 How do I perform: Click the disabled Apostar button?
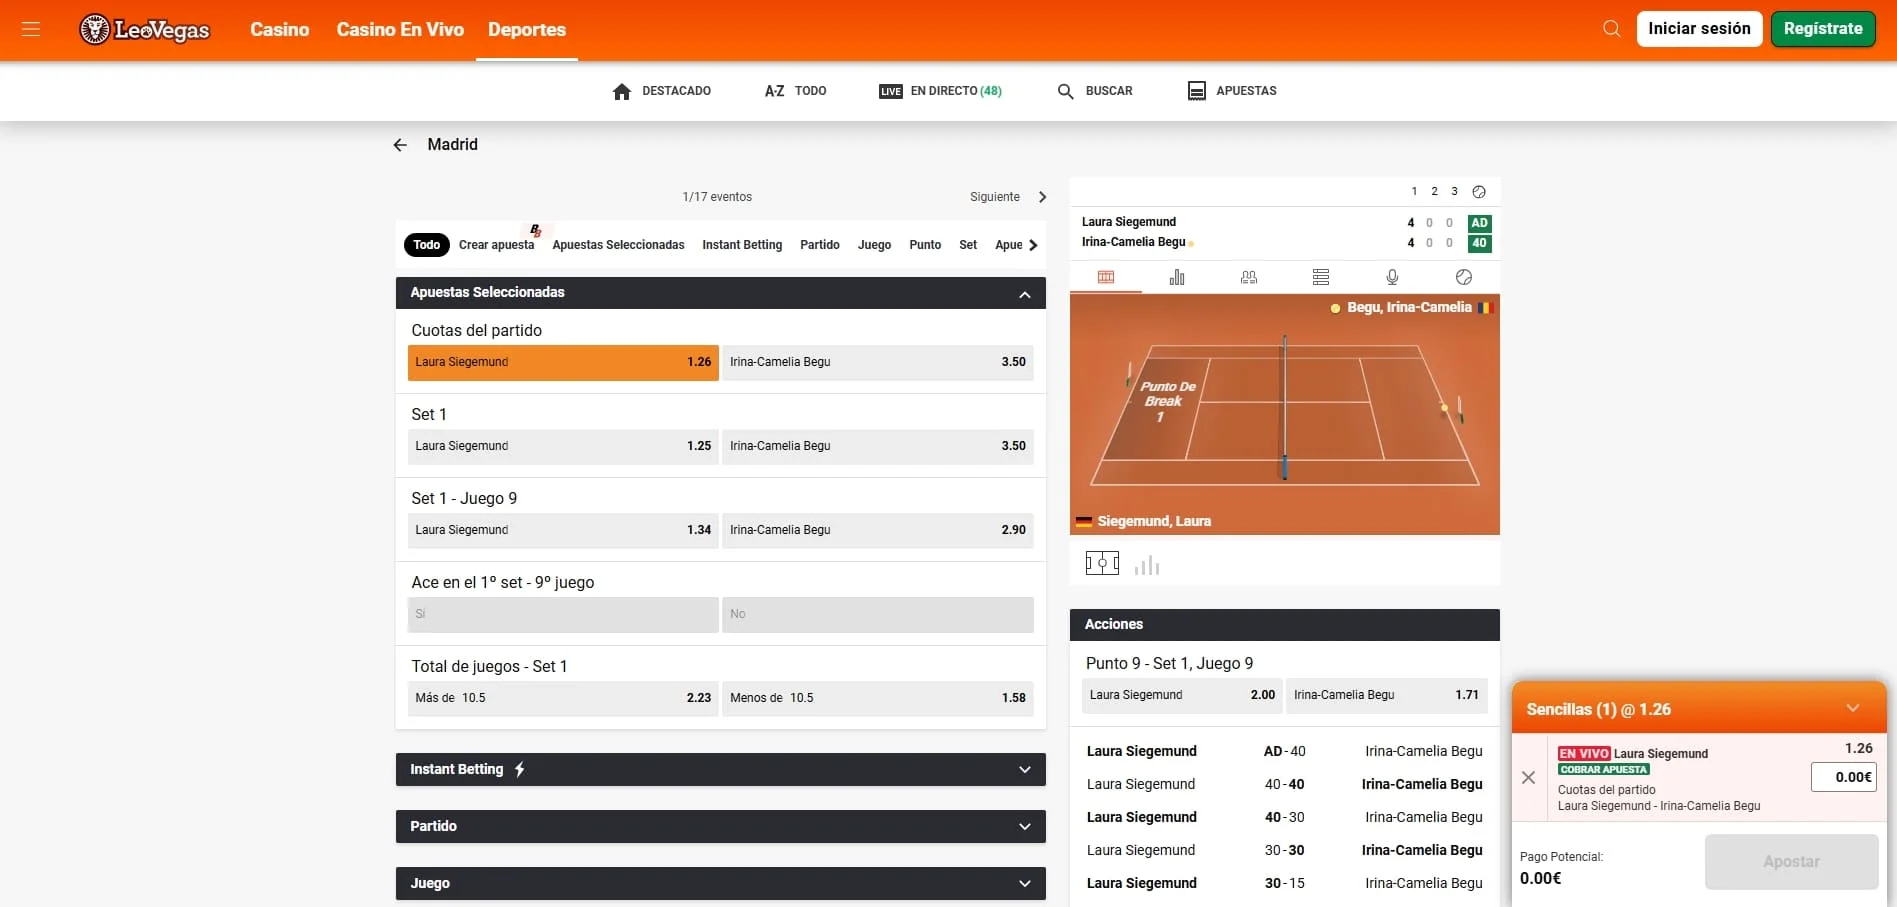1791,862
